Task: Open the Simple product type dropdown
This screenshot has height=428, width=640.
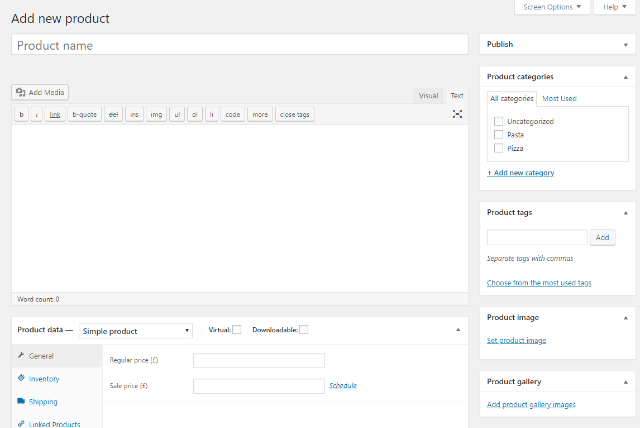Action: 136,331
